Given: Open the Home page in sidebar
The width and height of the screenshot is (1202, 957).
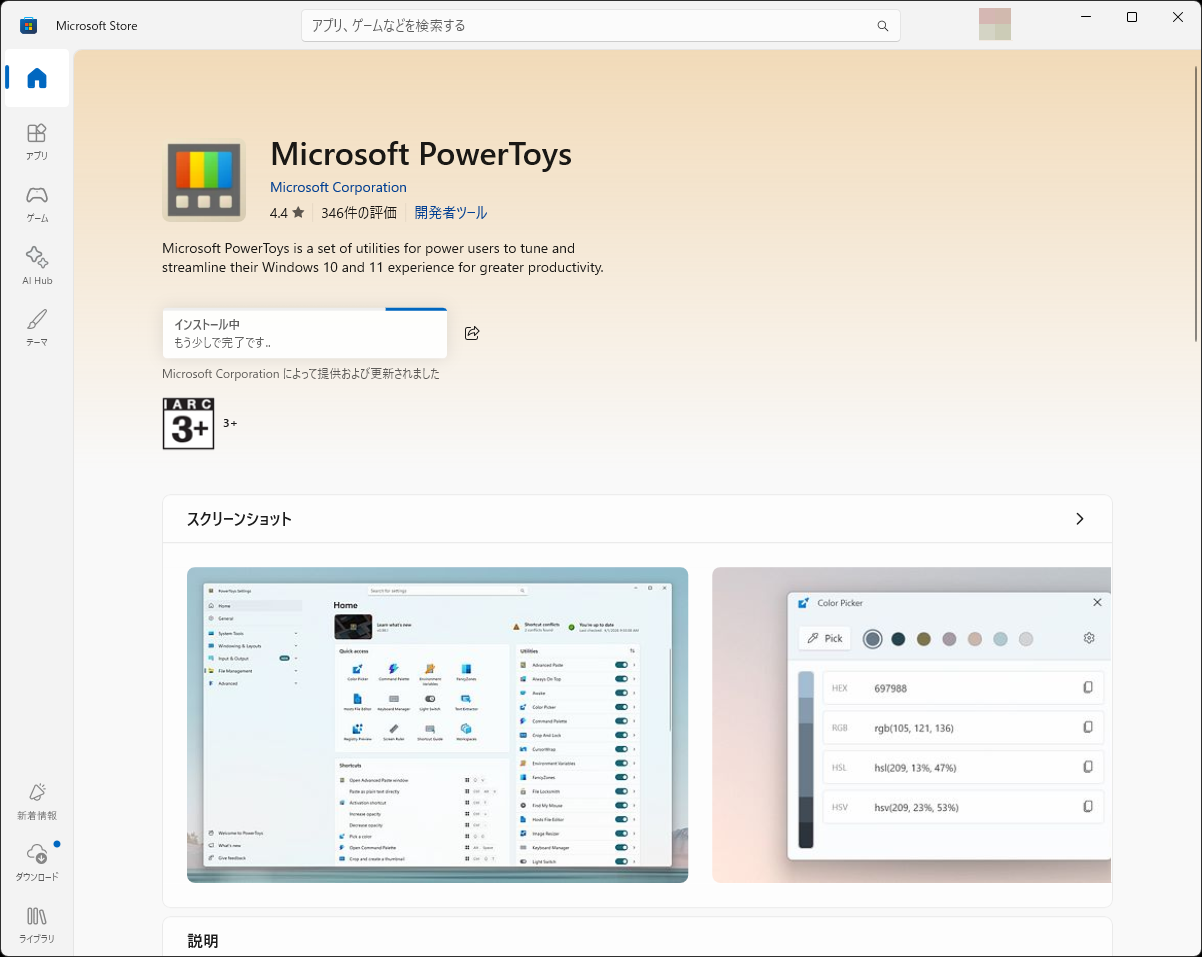Looking at the screenshot, I should [x=37, y=78].
